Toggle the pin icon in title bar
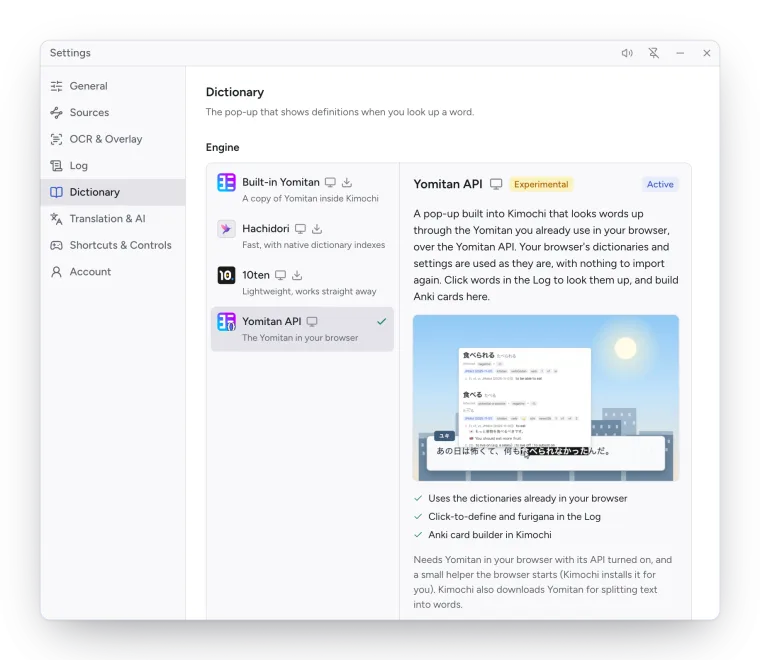Image resolution: width=760 pixels, height=660 pixels. [x=654, y=53]
